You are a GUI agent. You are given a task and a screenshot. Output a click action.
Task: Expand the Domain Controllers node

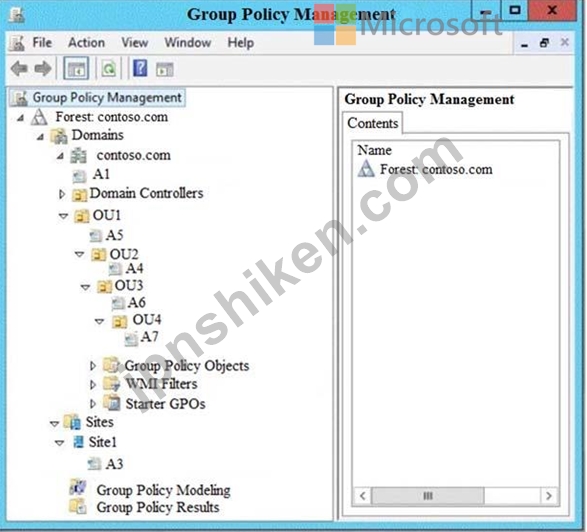63,194
